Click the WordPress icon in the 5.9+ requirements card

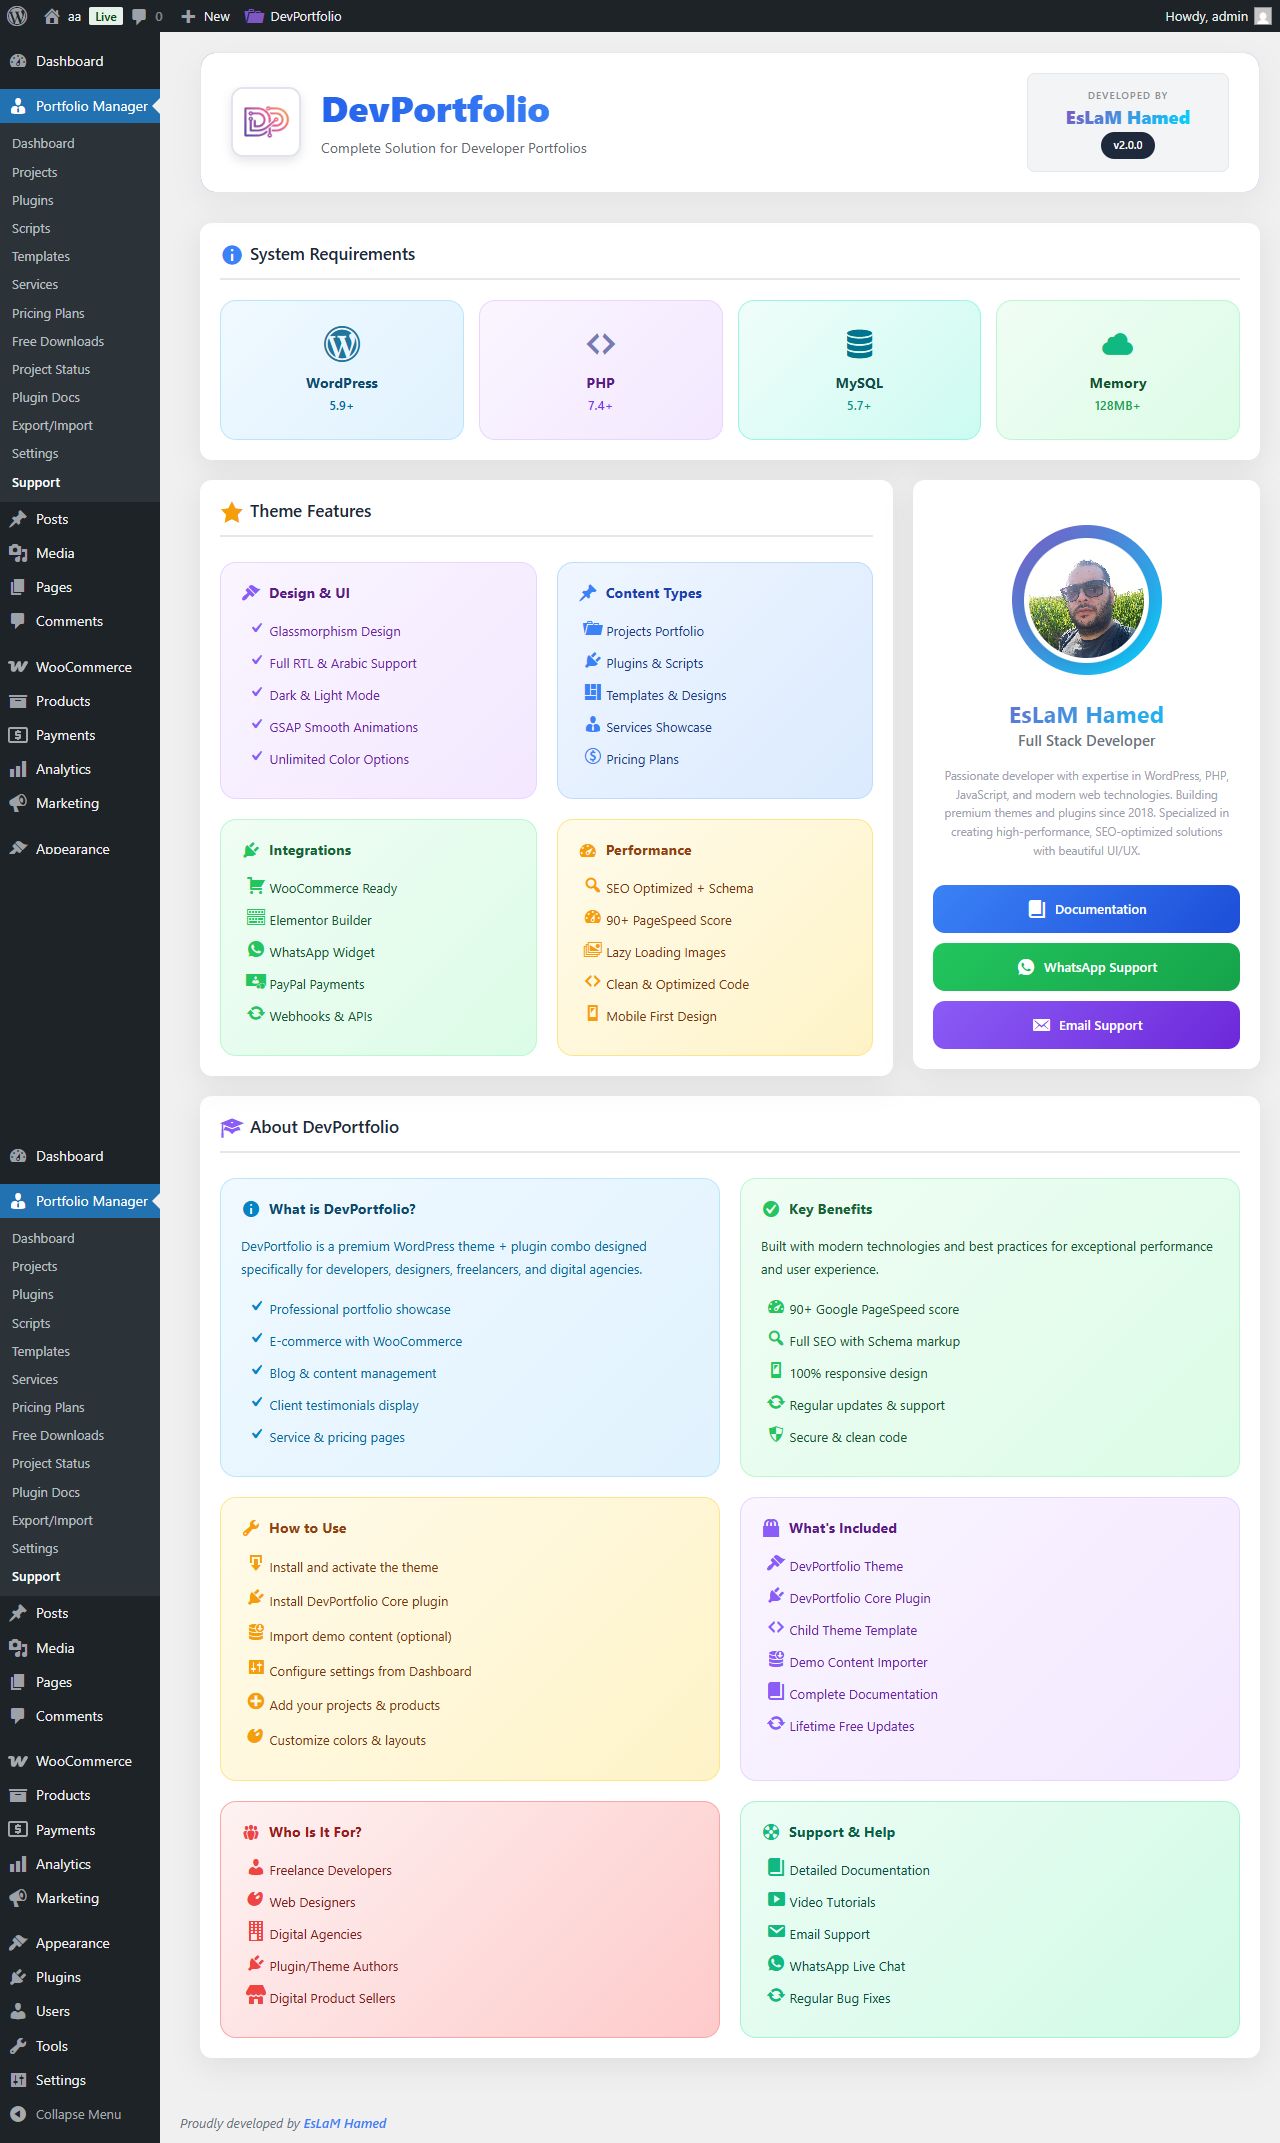(342, 344)
